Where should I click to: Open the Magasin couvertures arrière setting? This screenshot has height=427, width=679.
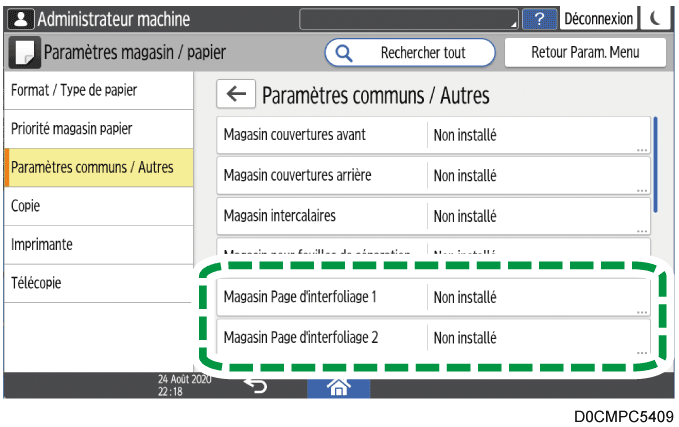(434, 175)
